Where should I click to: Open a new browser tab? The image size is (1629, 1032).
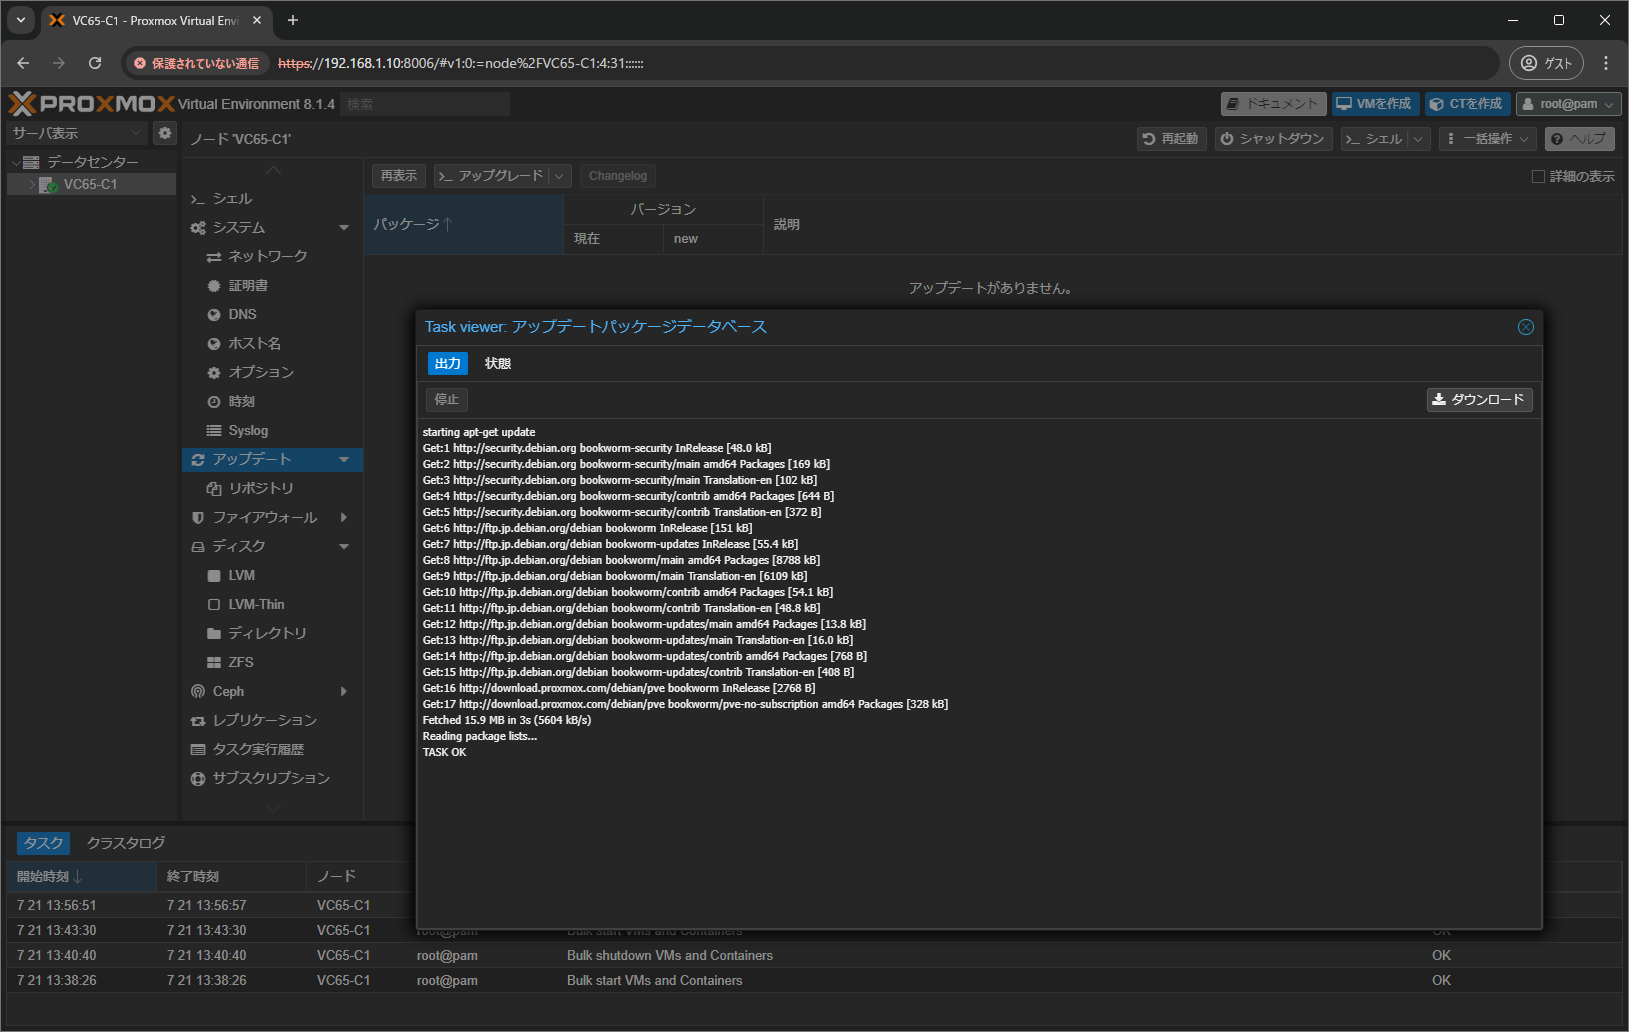coord(293,20)
